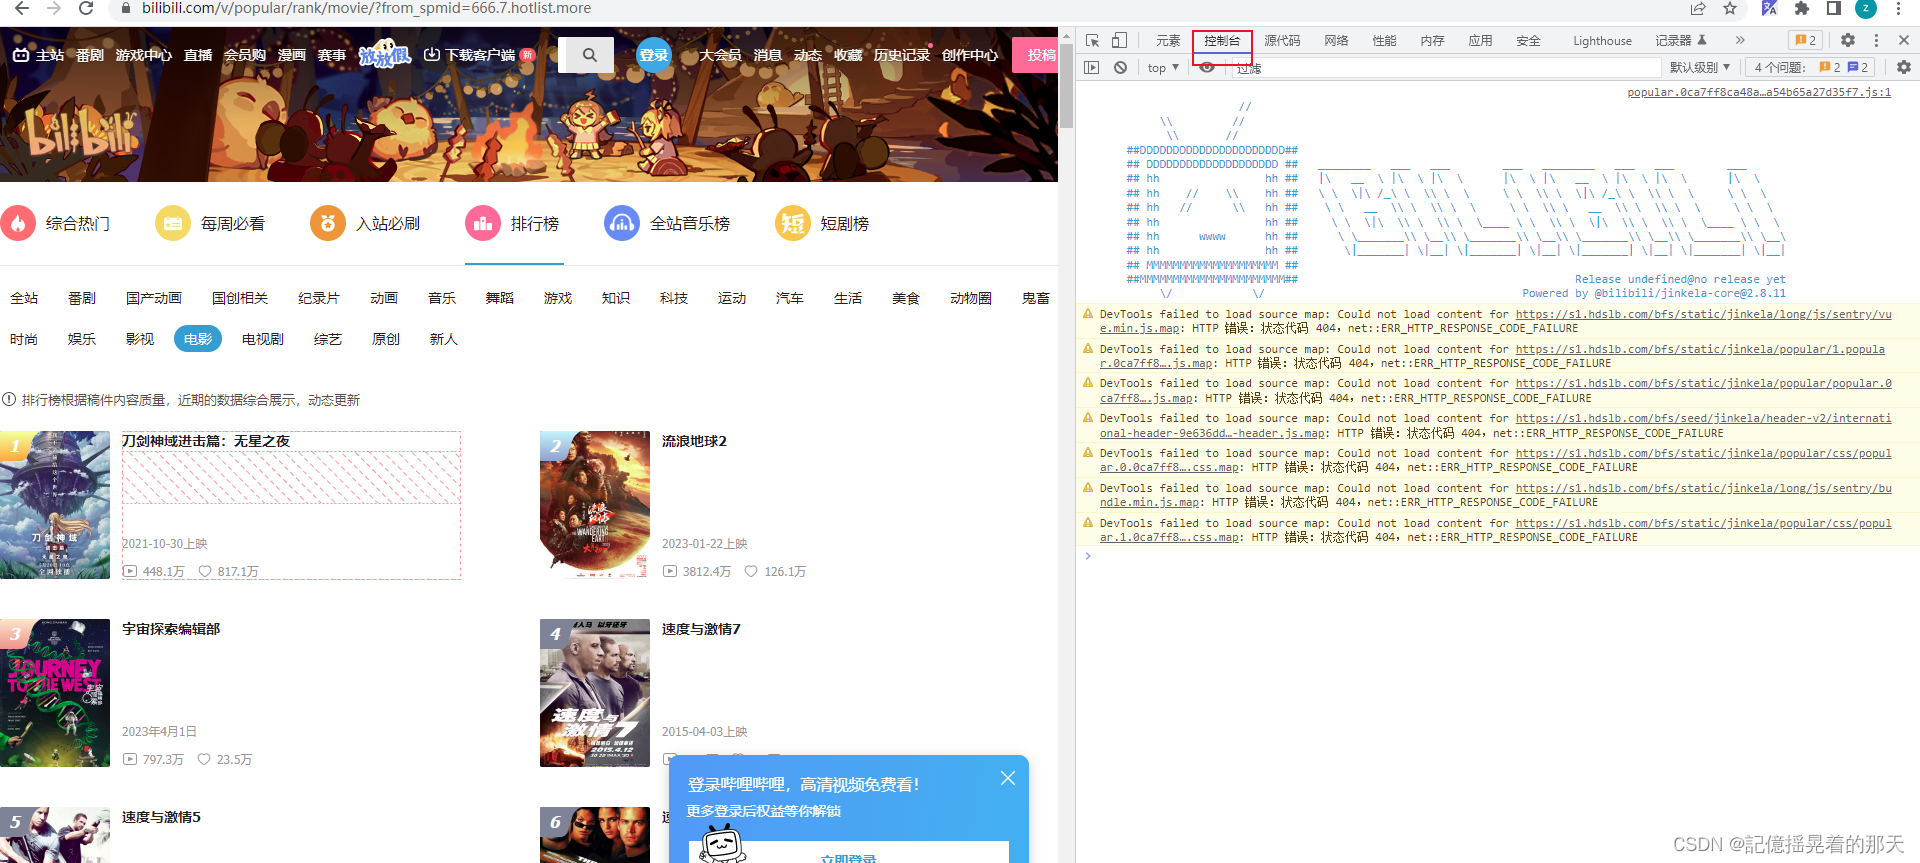This screenshot has width=1920, height=863.
Task: Click the 速度与激情5 title link
Action: point(161,817)
